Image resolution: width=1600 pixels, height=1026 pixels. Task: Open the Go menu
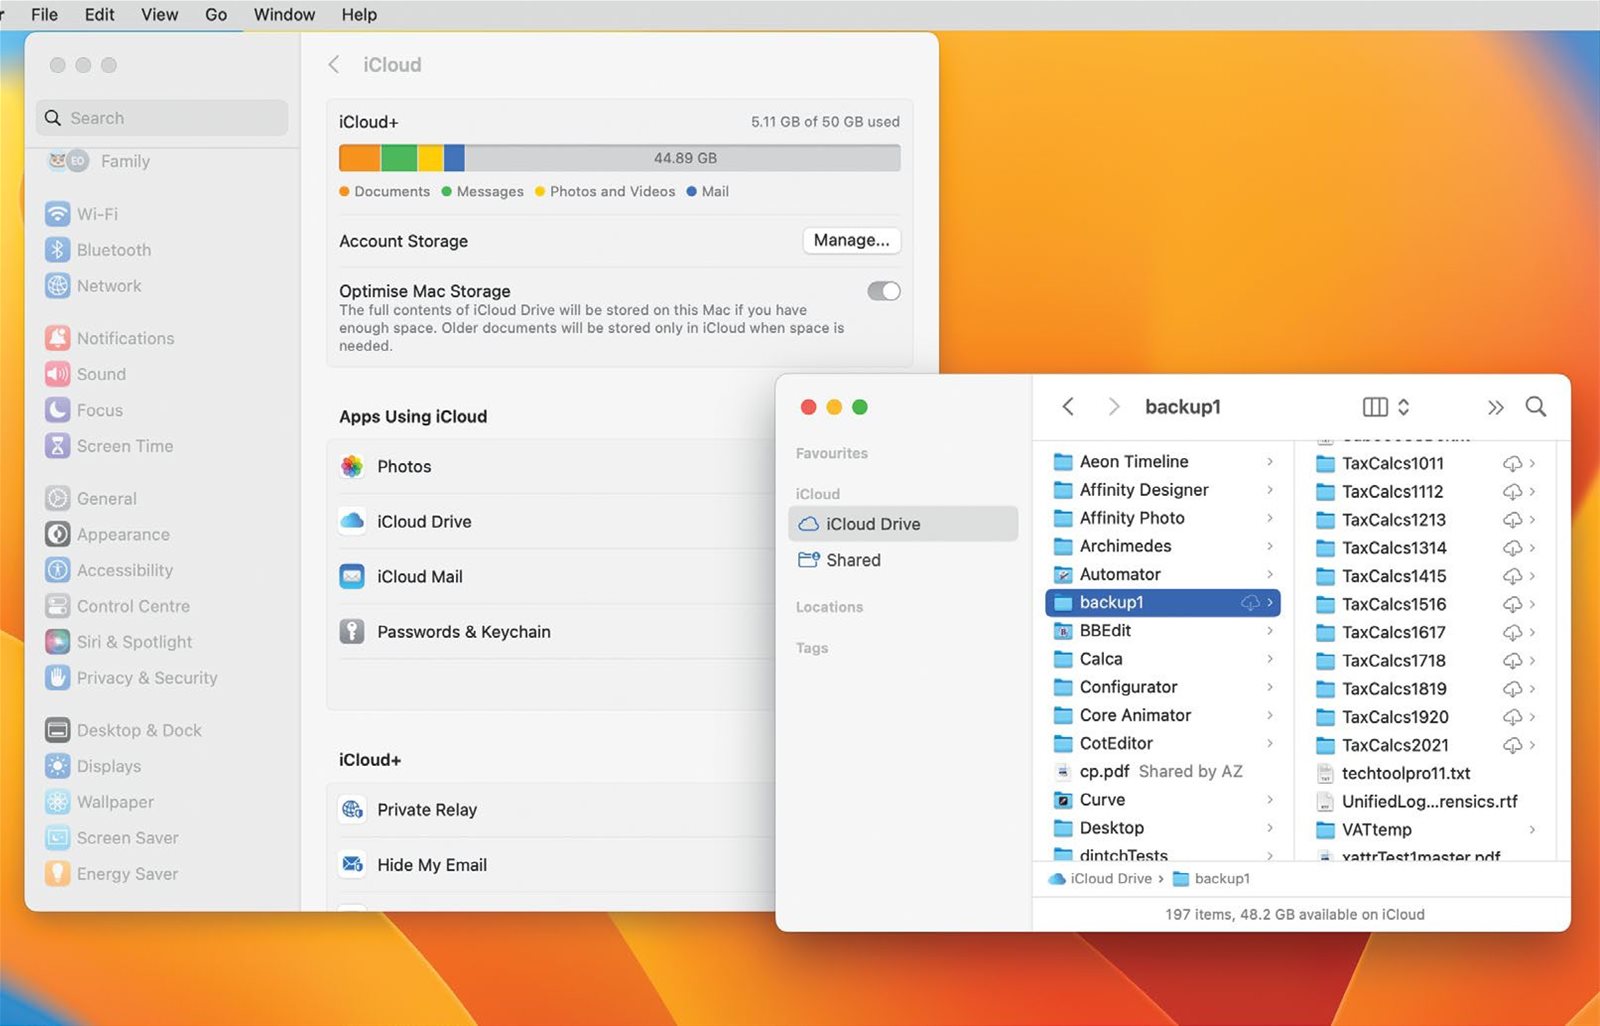click(216, 14)
